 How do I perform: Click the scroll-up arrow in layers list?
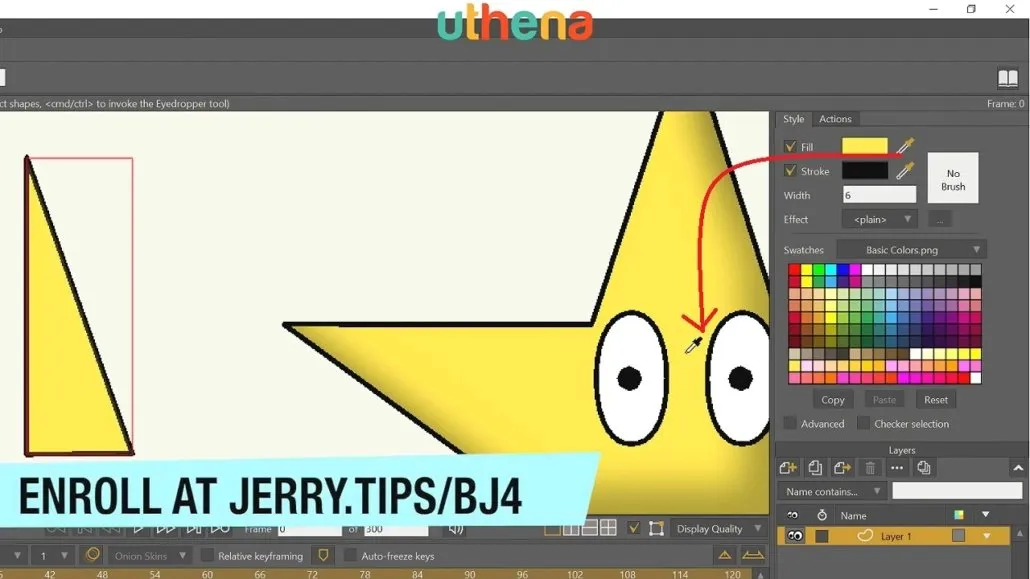point(1019,534)
